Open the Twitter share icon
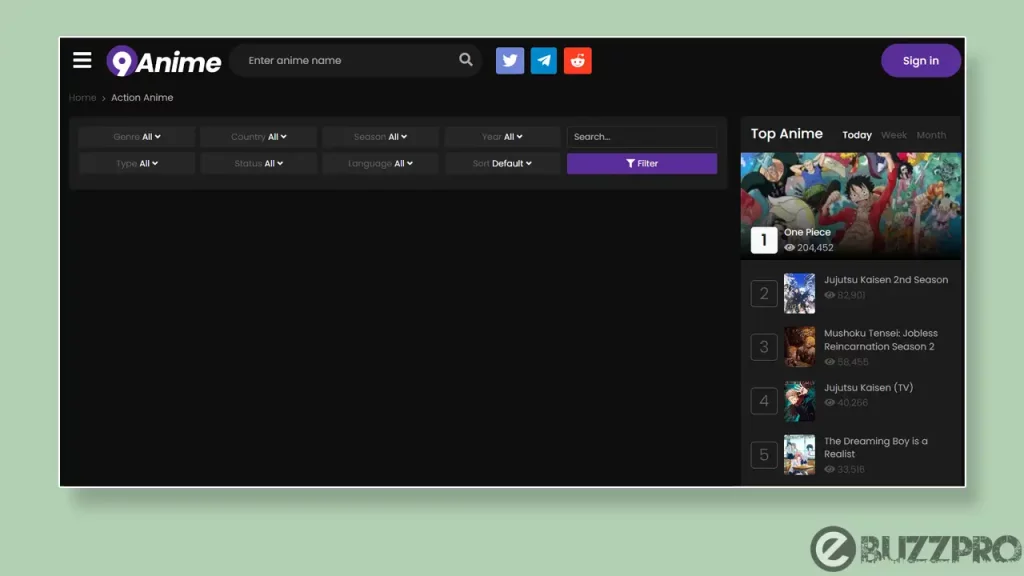Screen dimensions: 1024x576 [x=510, y=61]
